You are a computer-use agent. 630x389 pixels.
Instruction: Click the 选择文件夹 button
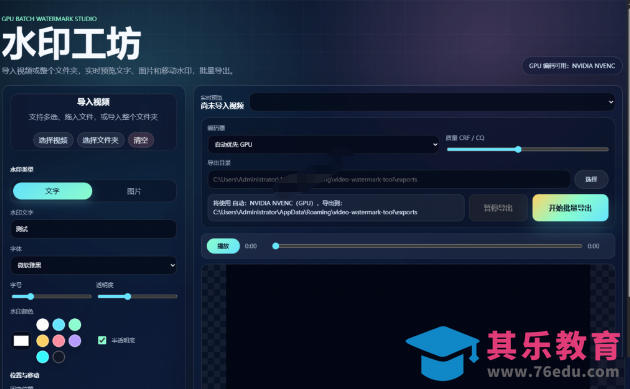coord(100,140)
